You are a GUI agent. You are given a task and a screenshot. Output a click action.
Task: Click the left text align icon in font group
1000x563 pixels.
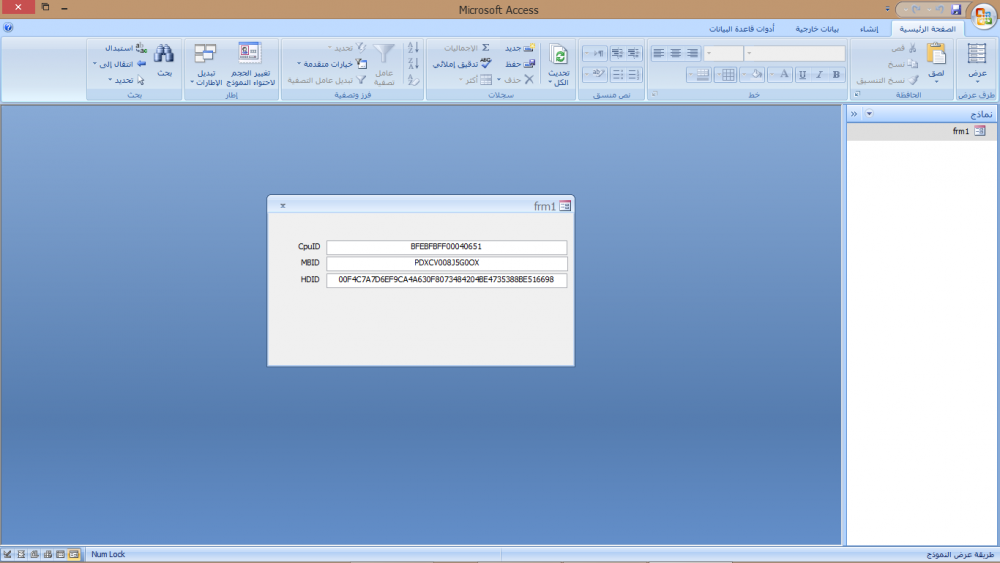click(659, 54)
